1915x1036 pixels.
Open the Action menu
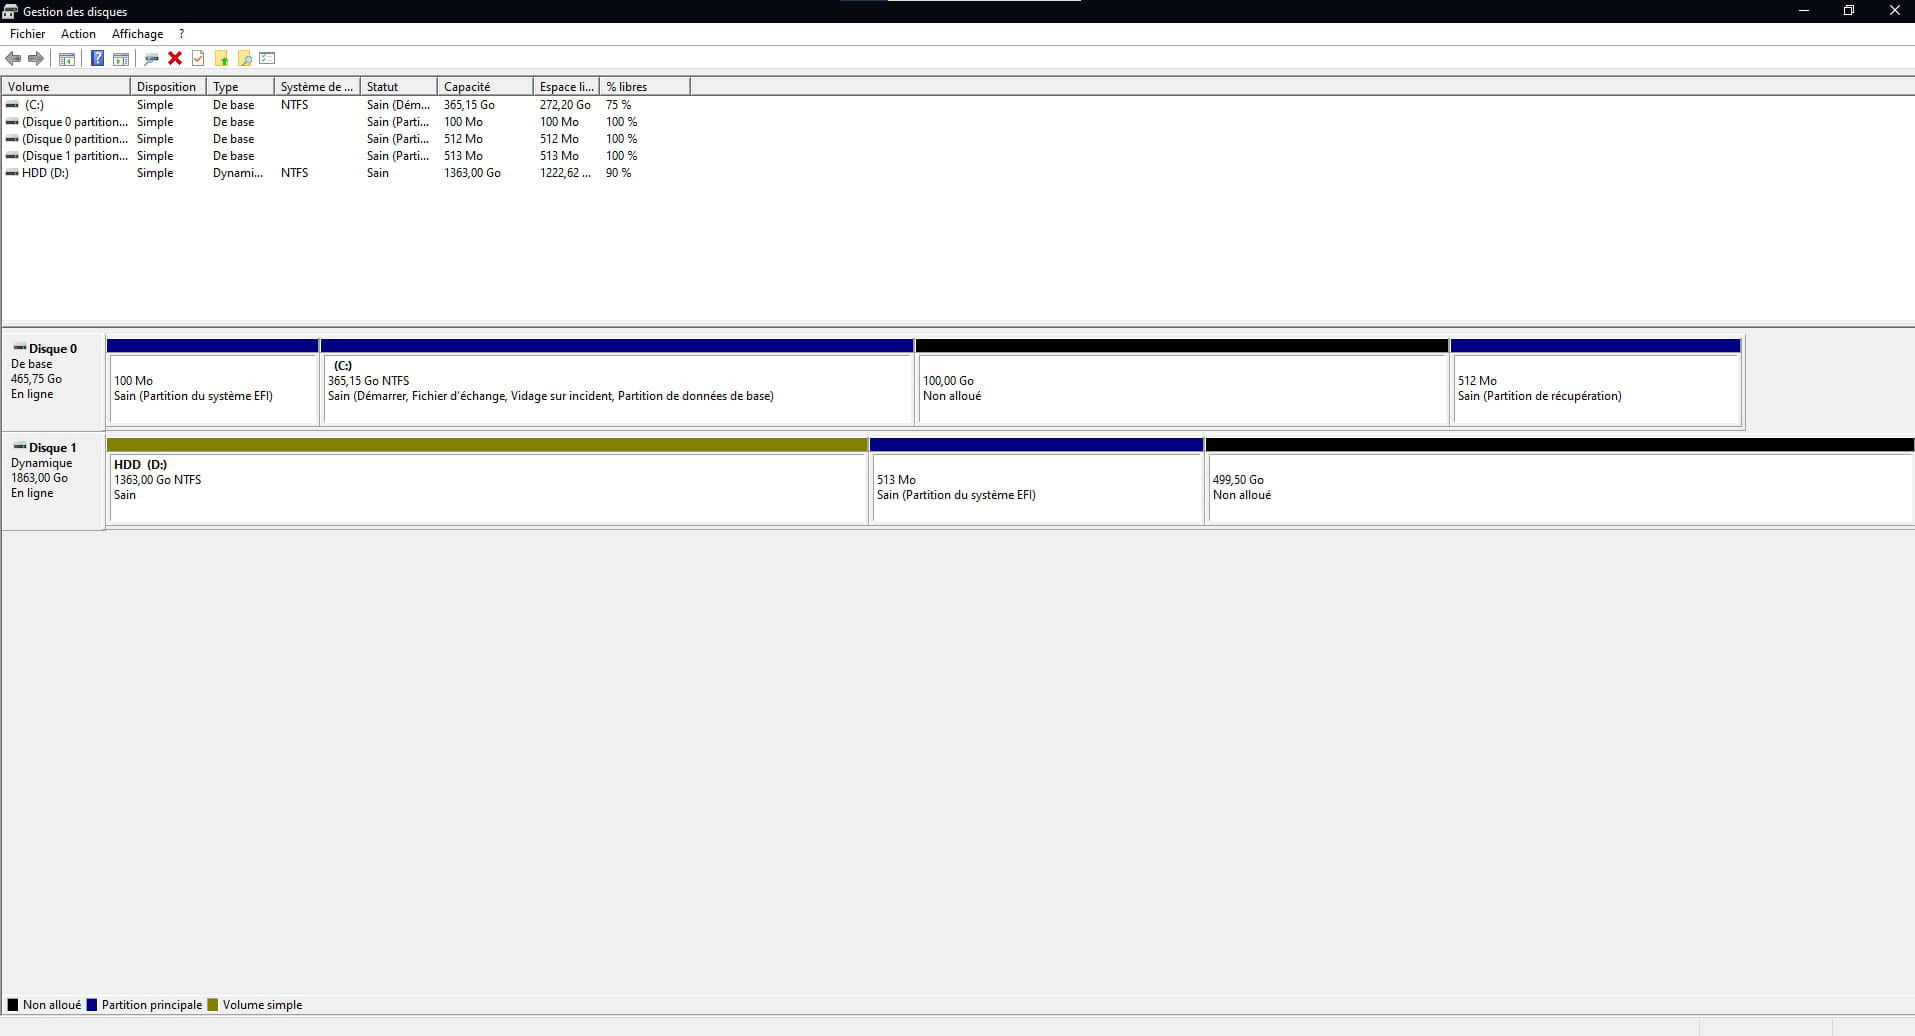click(x=78, y=34)
